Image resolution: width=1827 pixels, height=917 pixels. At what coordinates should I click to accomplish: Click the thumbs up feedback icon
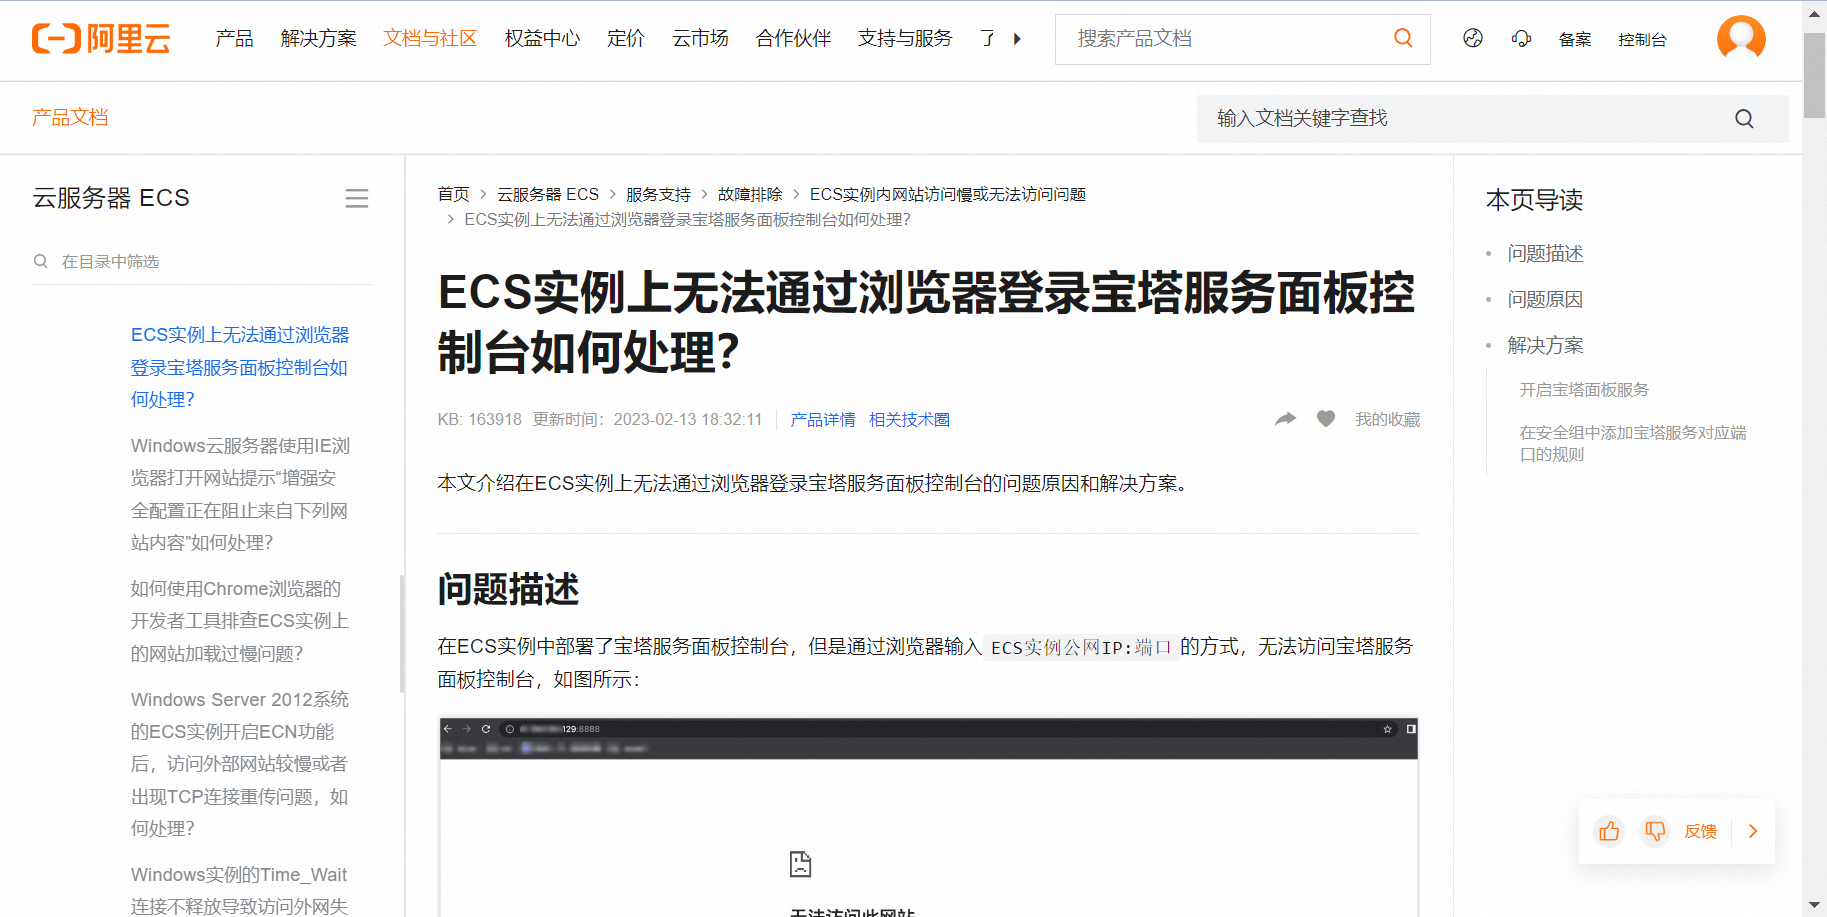point(1609,831)
